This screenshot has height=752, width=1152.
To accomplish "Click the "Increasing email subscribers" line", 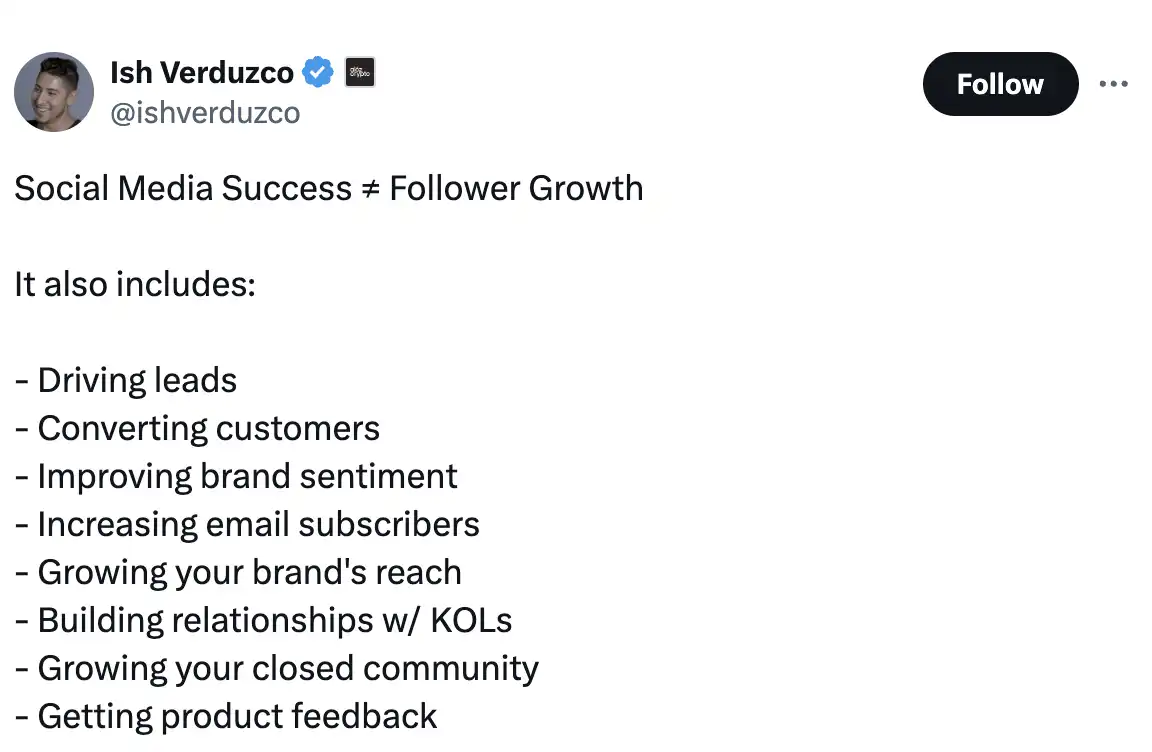I will (x=258, y=524).
